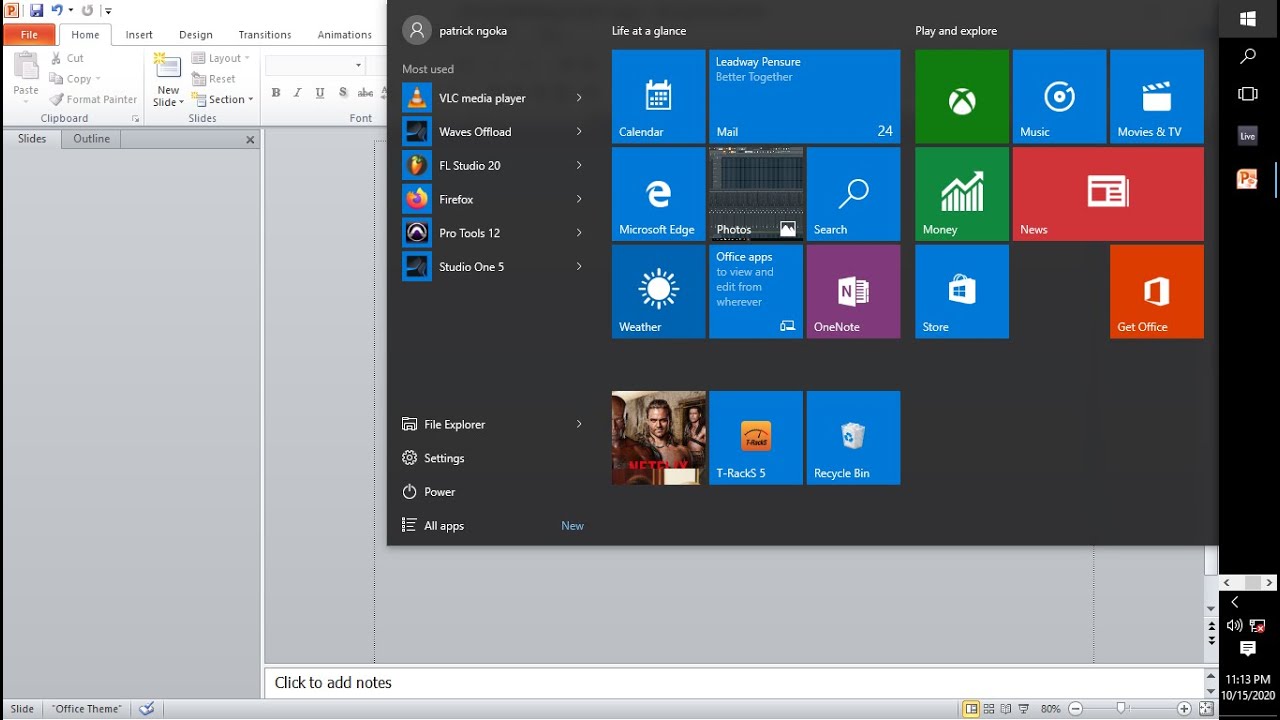Switch to the Outline pane tab
The height and width of the screenshot is (720, 1280).
tap(91, 139)
